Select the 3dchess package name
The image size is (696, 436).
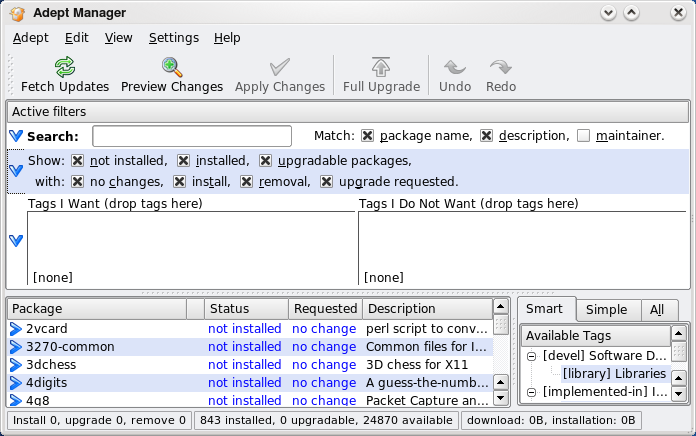pyautogui.click(x=51, y=365)
